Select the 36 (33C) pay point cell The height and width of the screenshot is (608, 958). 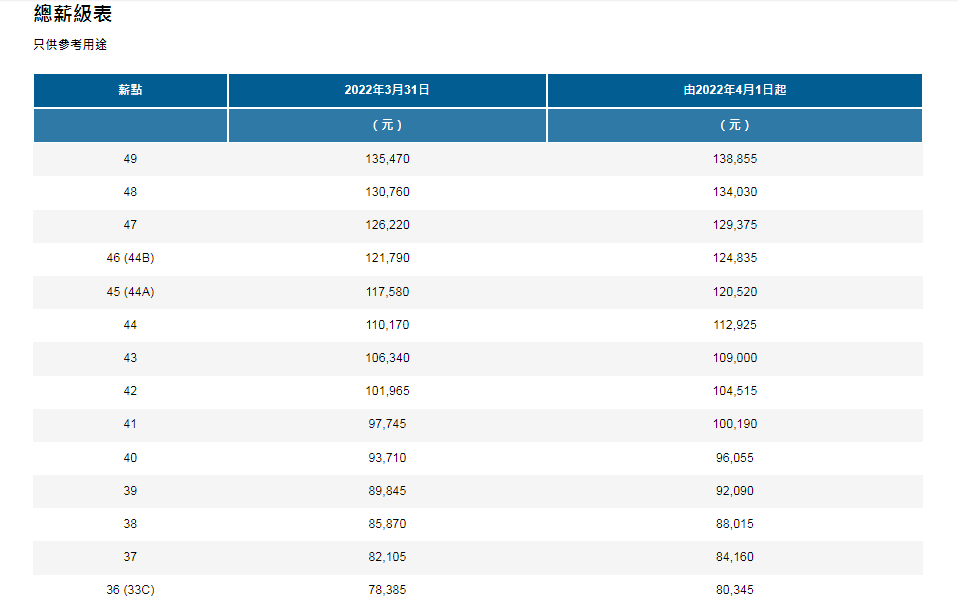click(x=130, y=590)
